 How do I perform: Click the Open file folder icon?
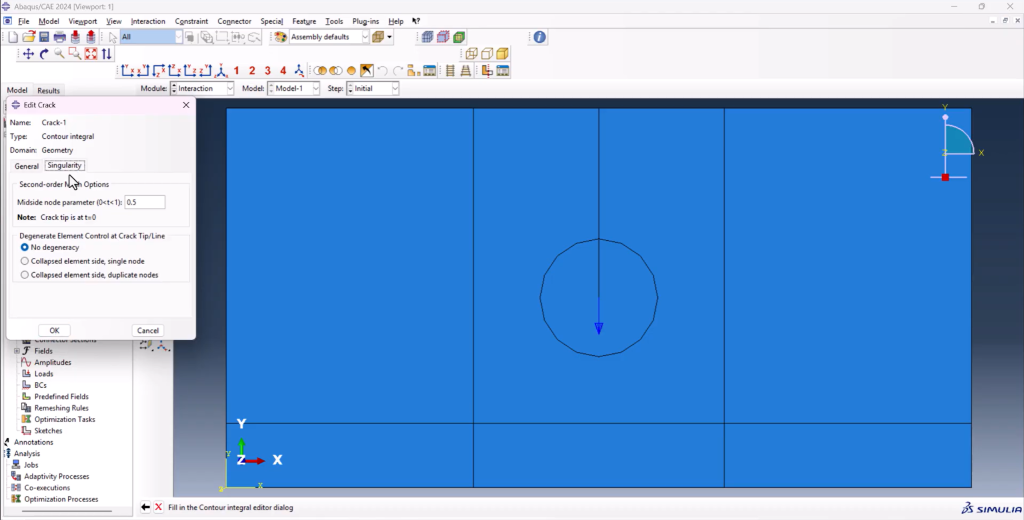click(x=29, y=37)
